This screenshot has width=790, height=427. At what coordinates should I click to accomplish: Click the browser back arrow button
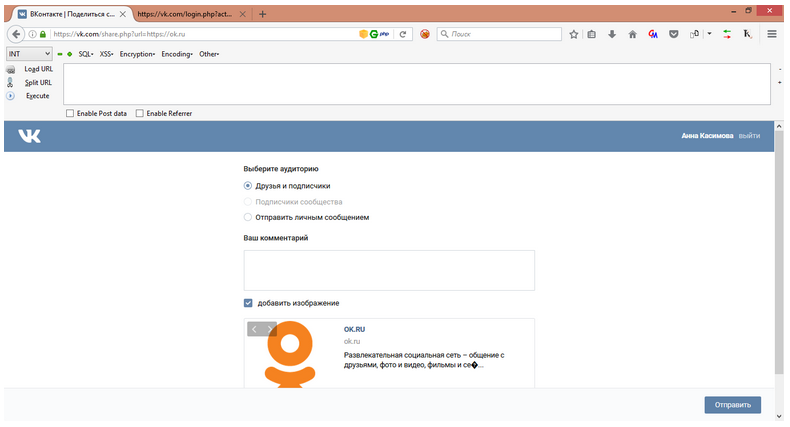(x=16, y=33)
